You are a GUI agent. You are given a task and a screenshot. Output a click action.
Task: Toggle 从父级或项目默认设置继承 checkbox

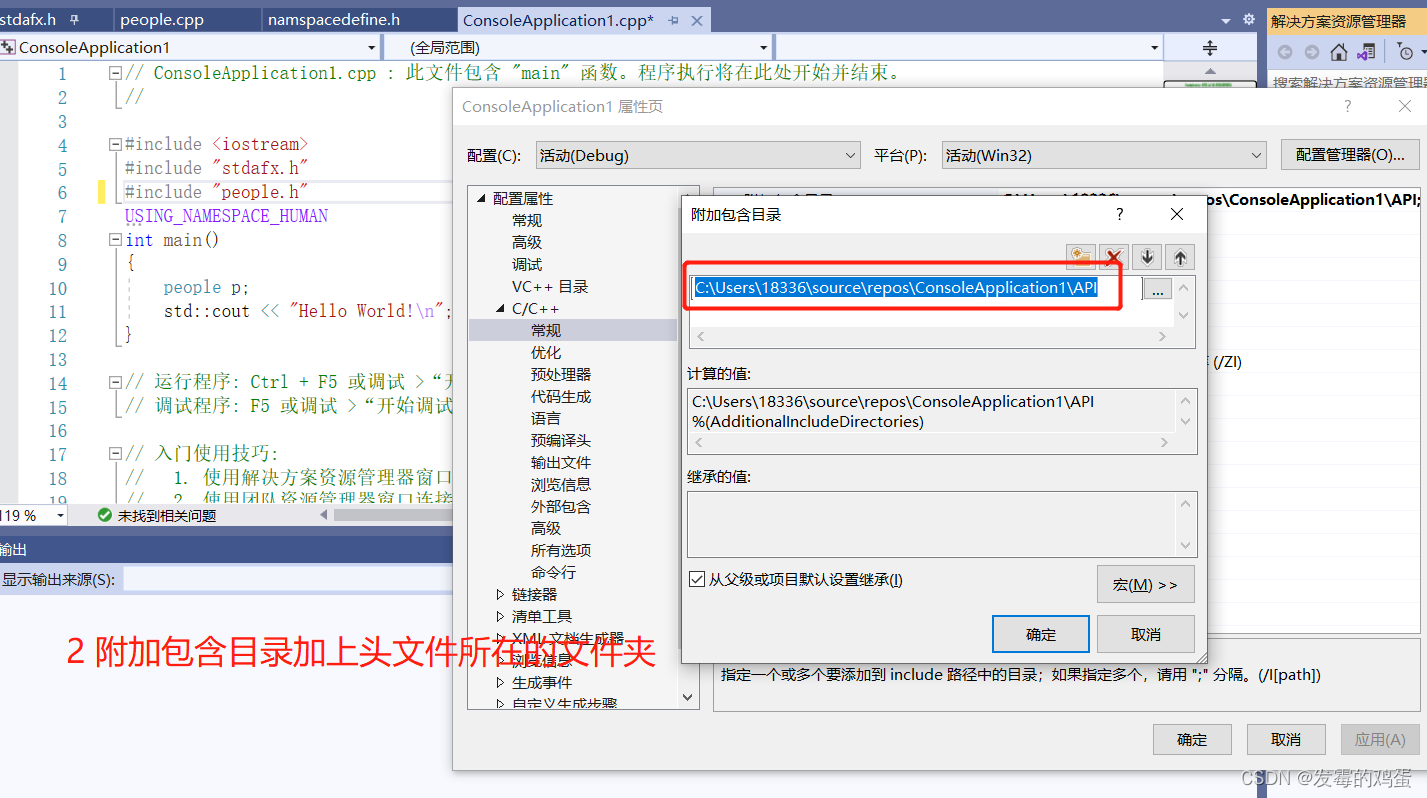[x=697, y=579]
